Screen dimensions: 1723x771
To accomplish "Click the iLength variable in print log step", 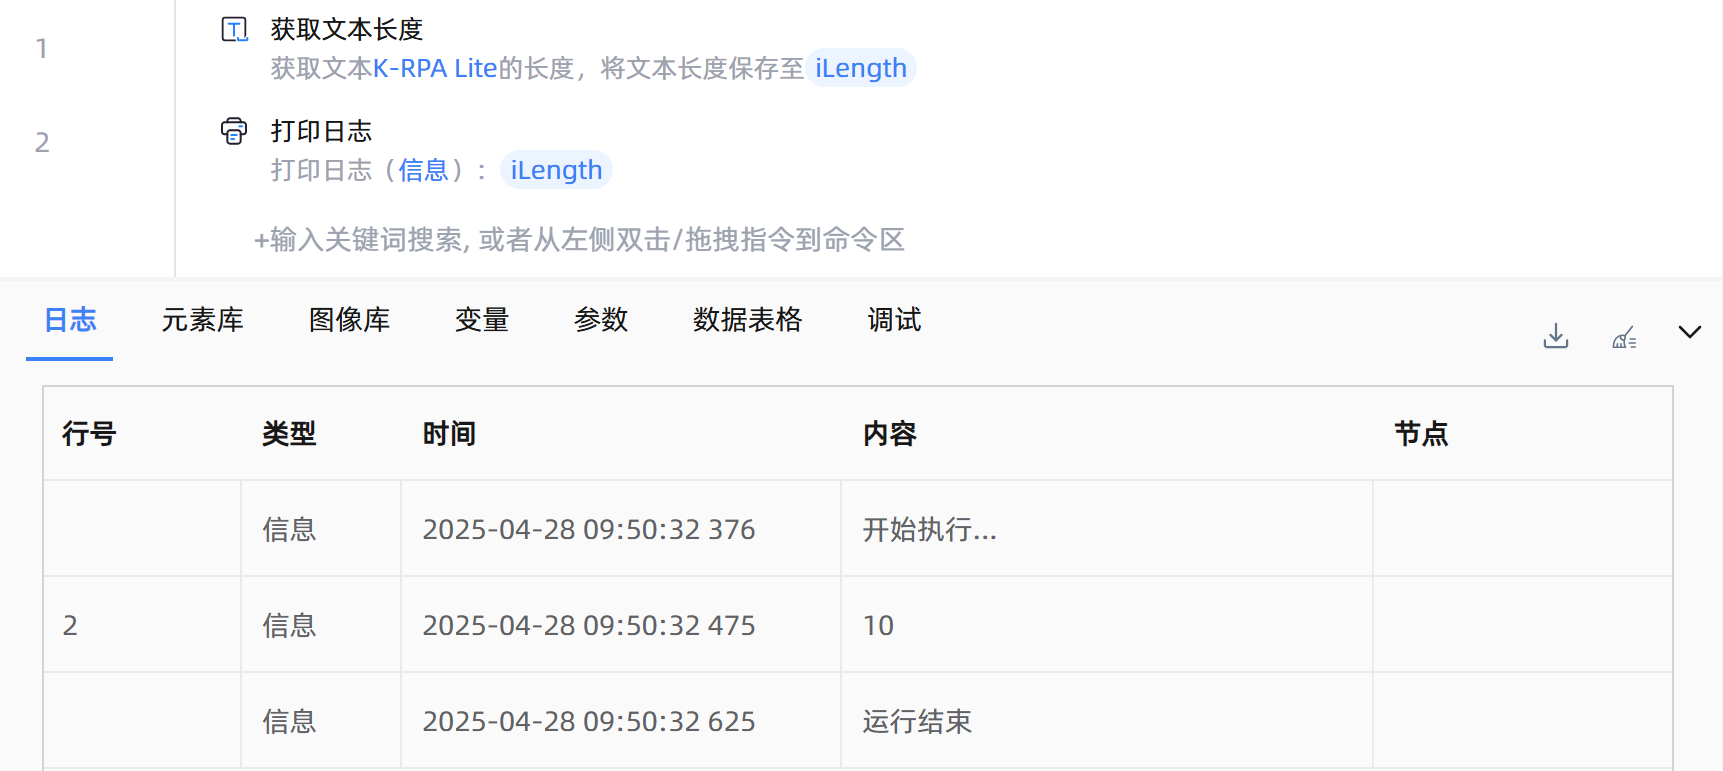I will click(x=556, y=170).
